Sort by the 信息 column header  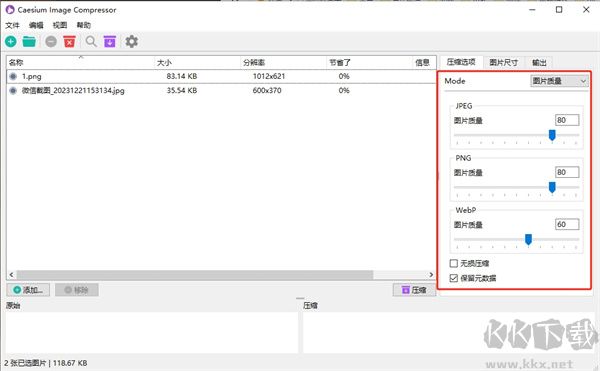point(424,62)
